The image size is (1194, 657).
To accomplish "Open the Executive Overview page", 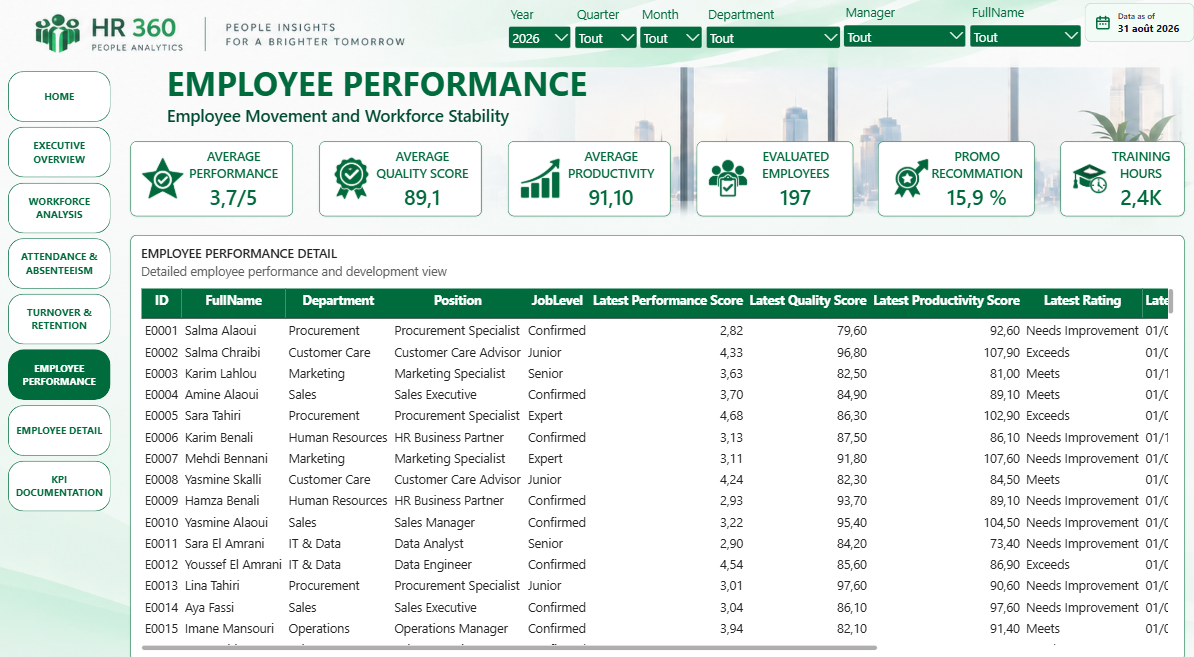I will (59, 152).
